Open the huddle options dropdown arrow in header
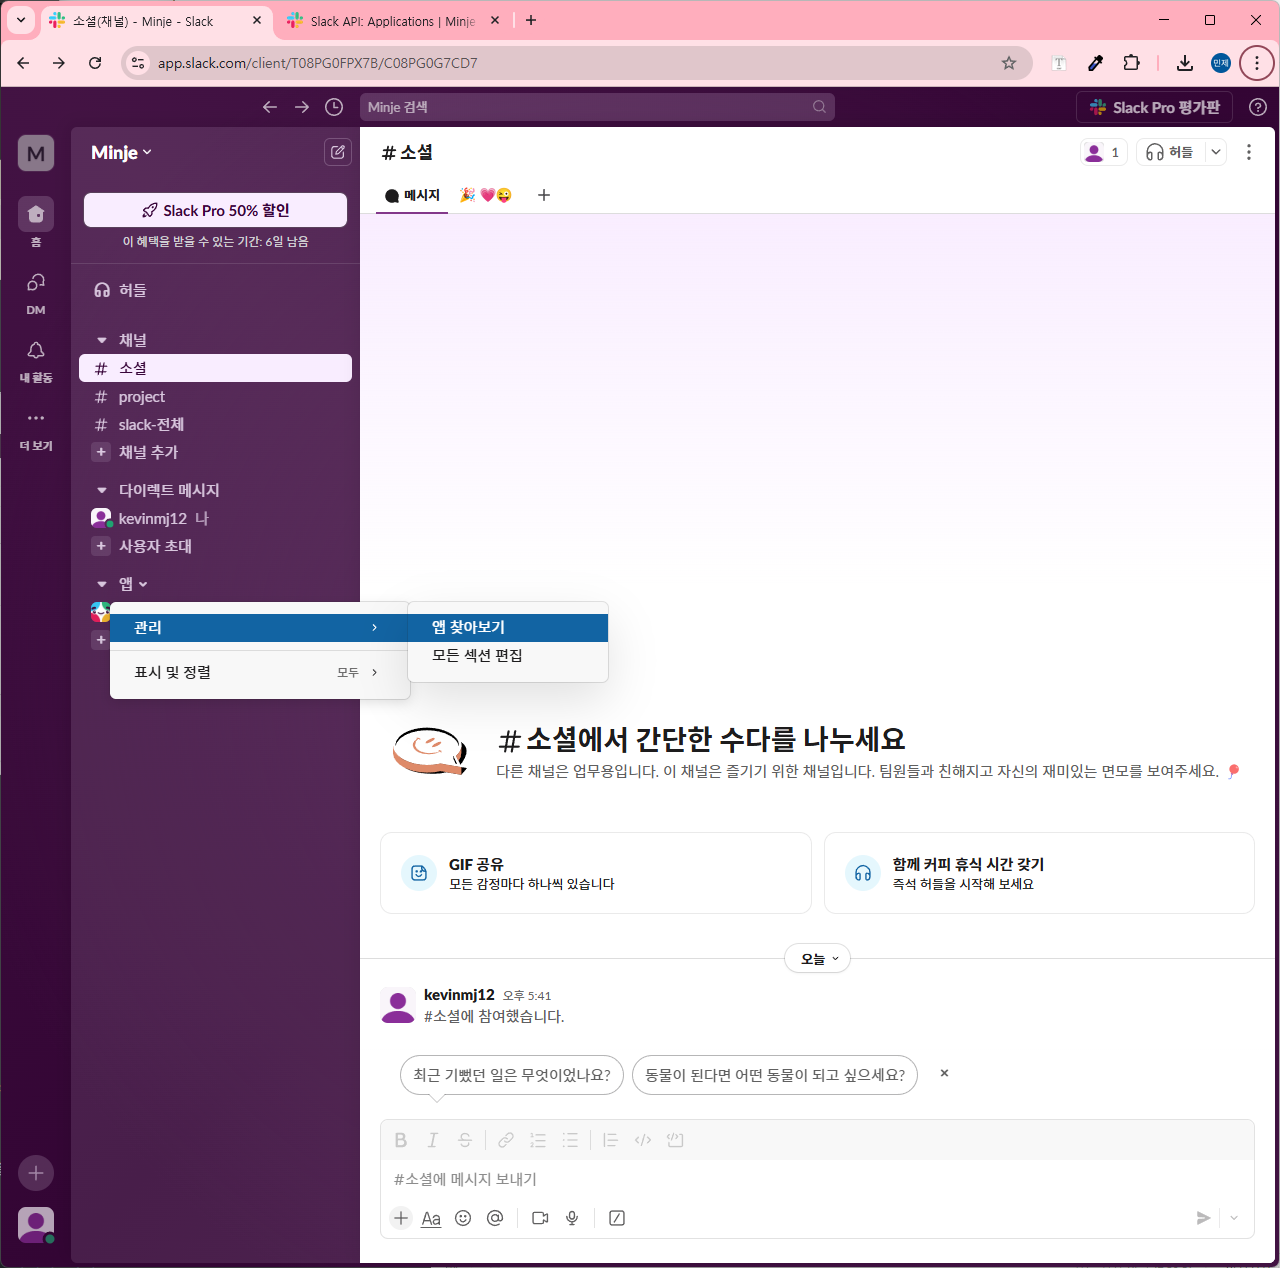This screenshot has height=1268, width=1280. click(x=1216, y=152)
